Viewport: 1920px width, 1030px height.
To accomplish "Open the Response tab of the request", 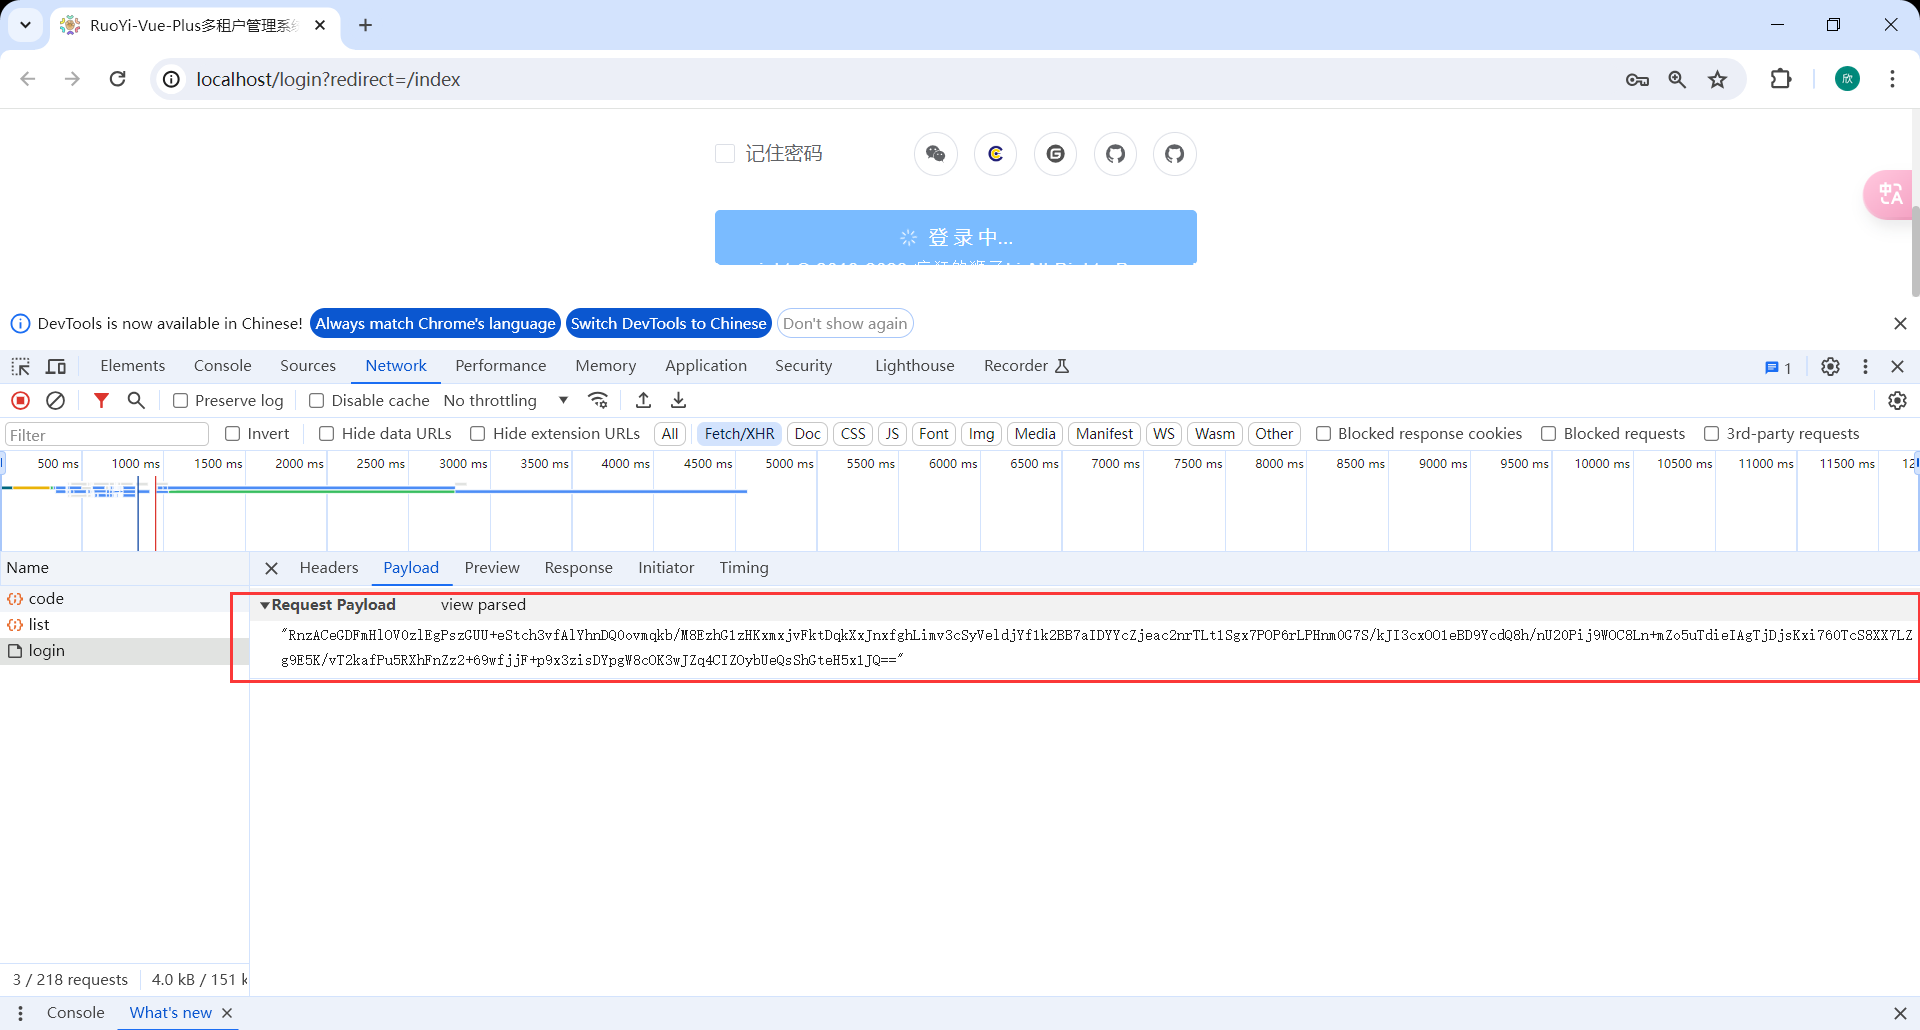I will pos(578,568).
